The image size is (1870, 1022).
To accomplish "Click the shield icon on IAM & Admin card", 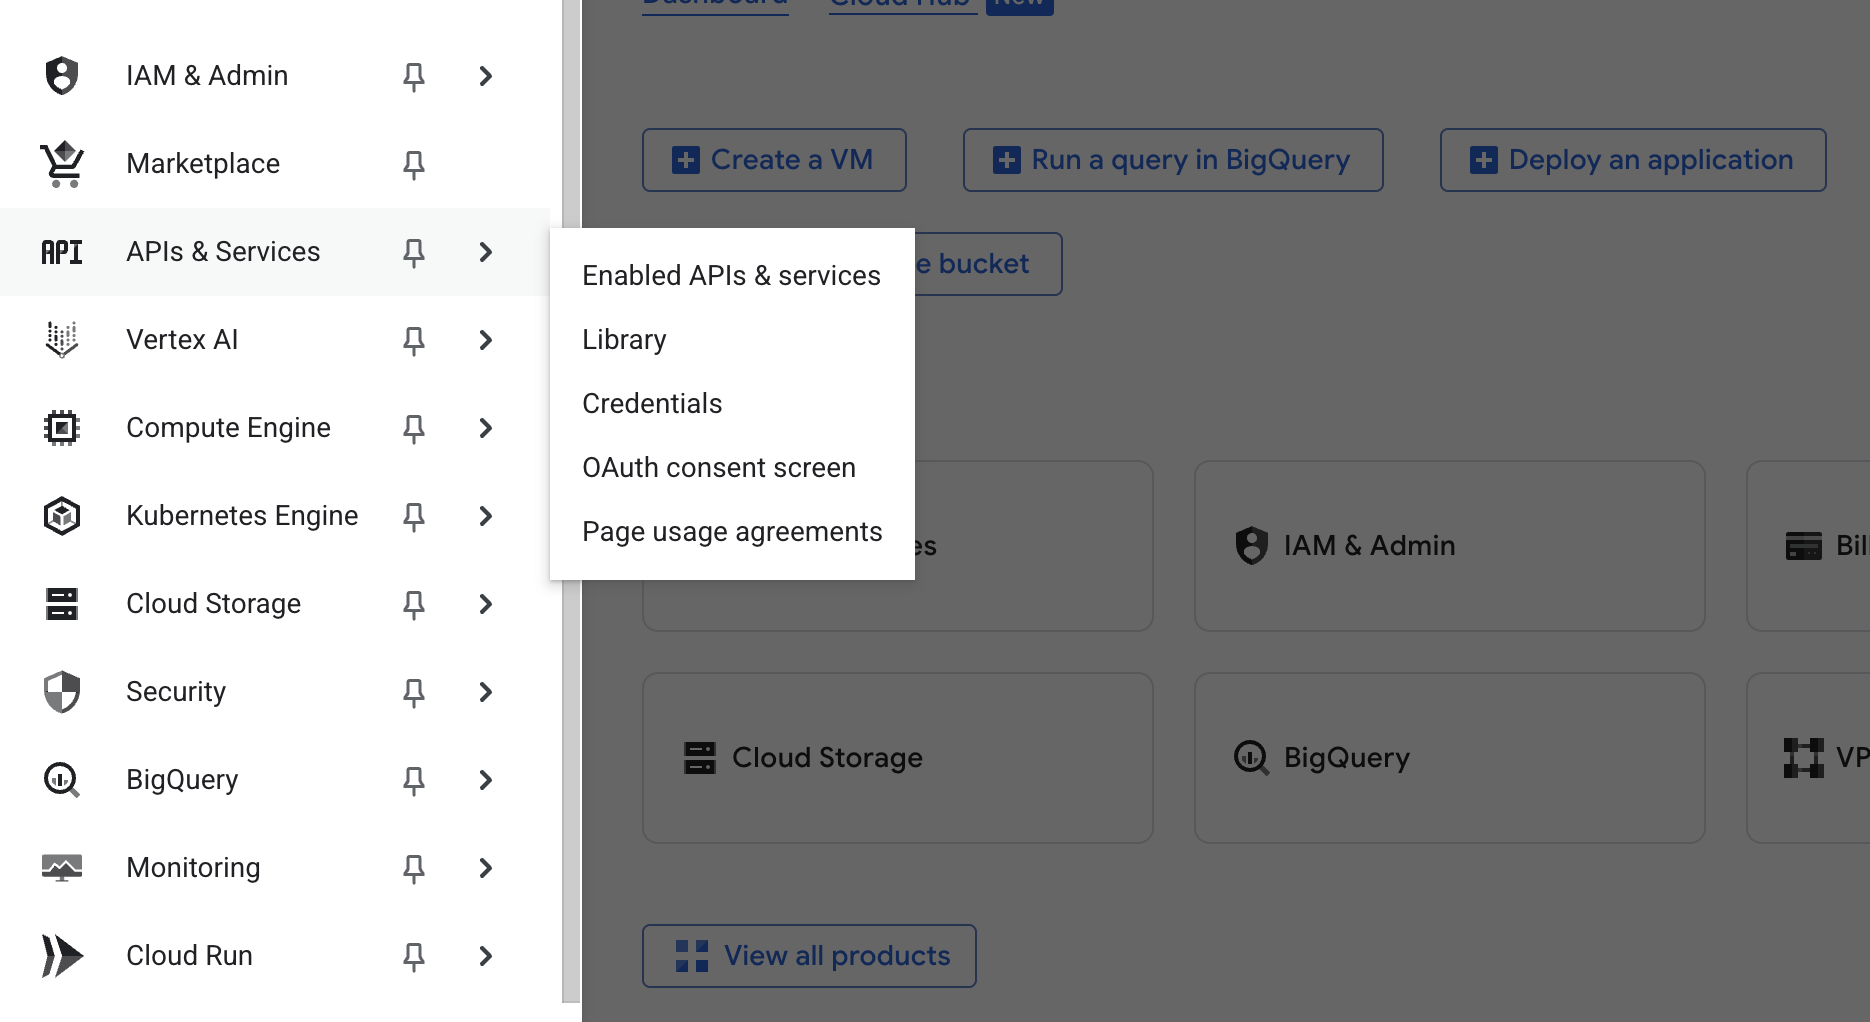I will coord(1251,546).
